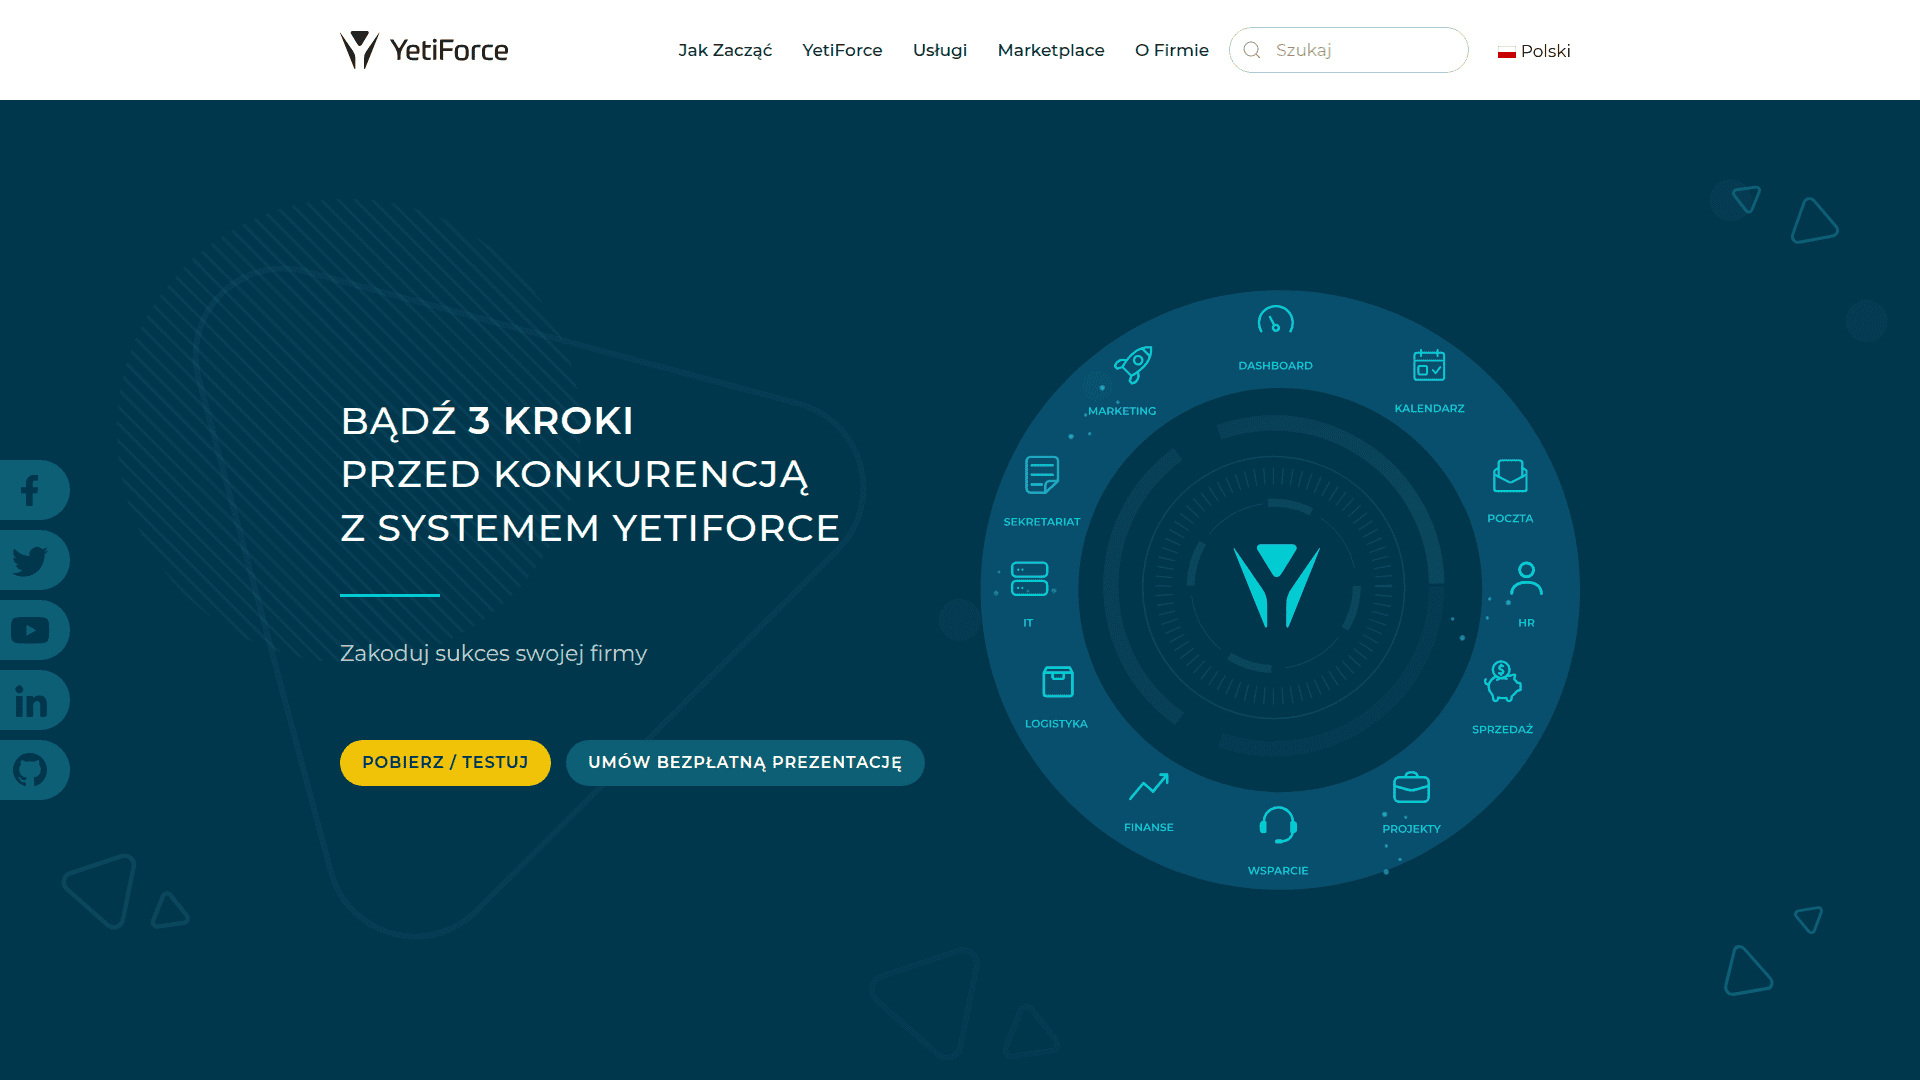Screen dimensions: 1920x1080
Task: Select the Poczta envelope icon
Action: (x=1510, y=476)
